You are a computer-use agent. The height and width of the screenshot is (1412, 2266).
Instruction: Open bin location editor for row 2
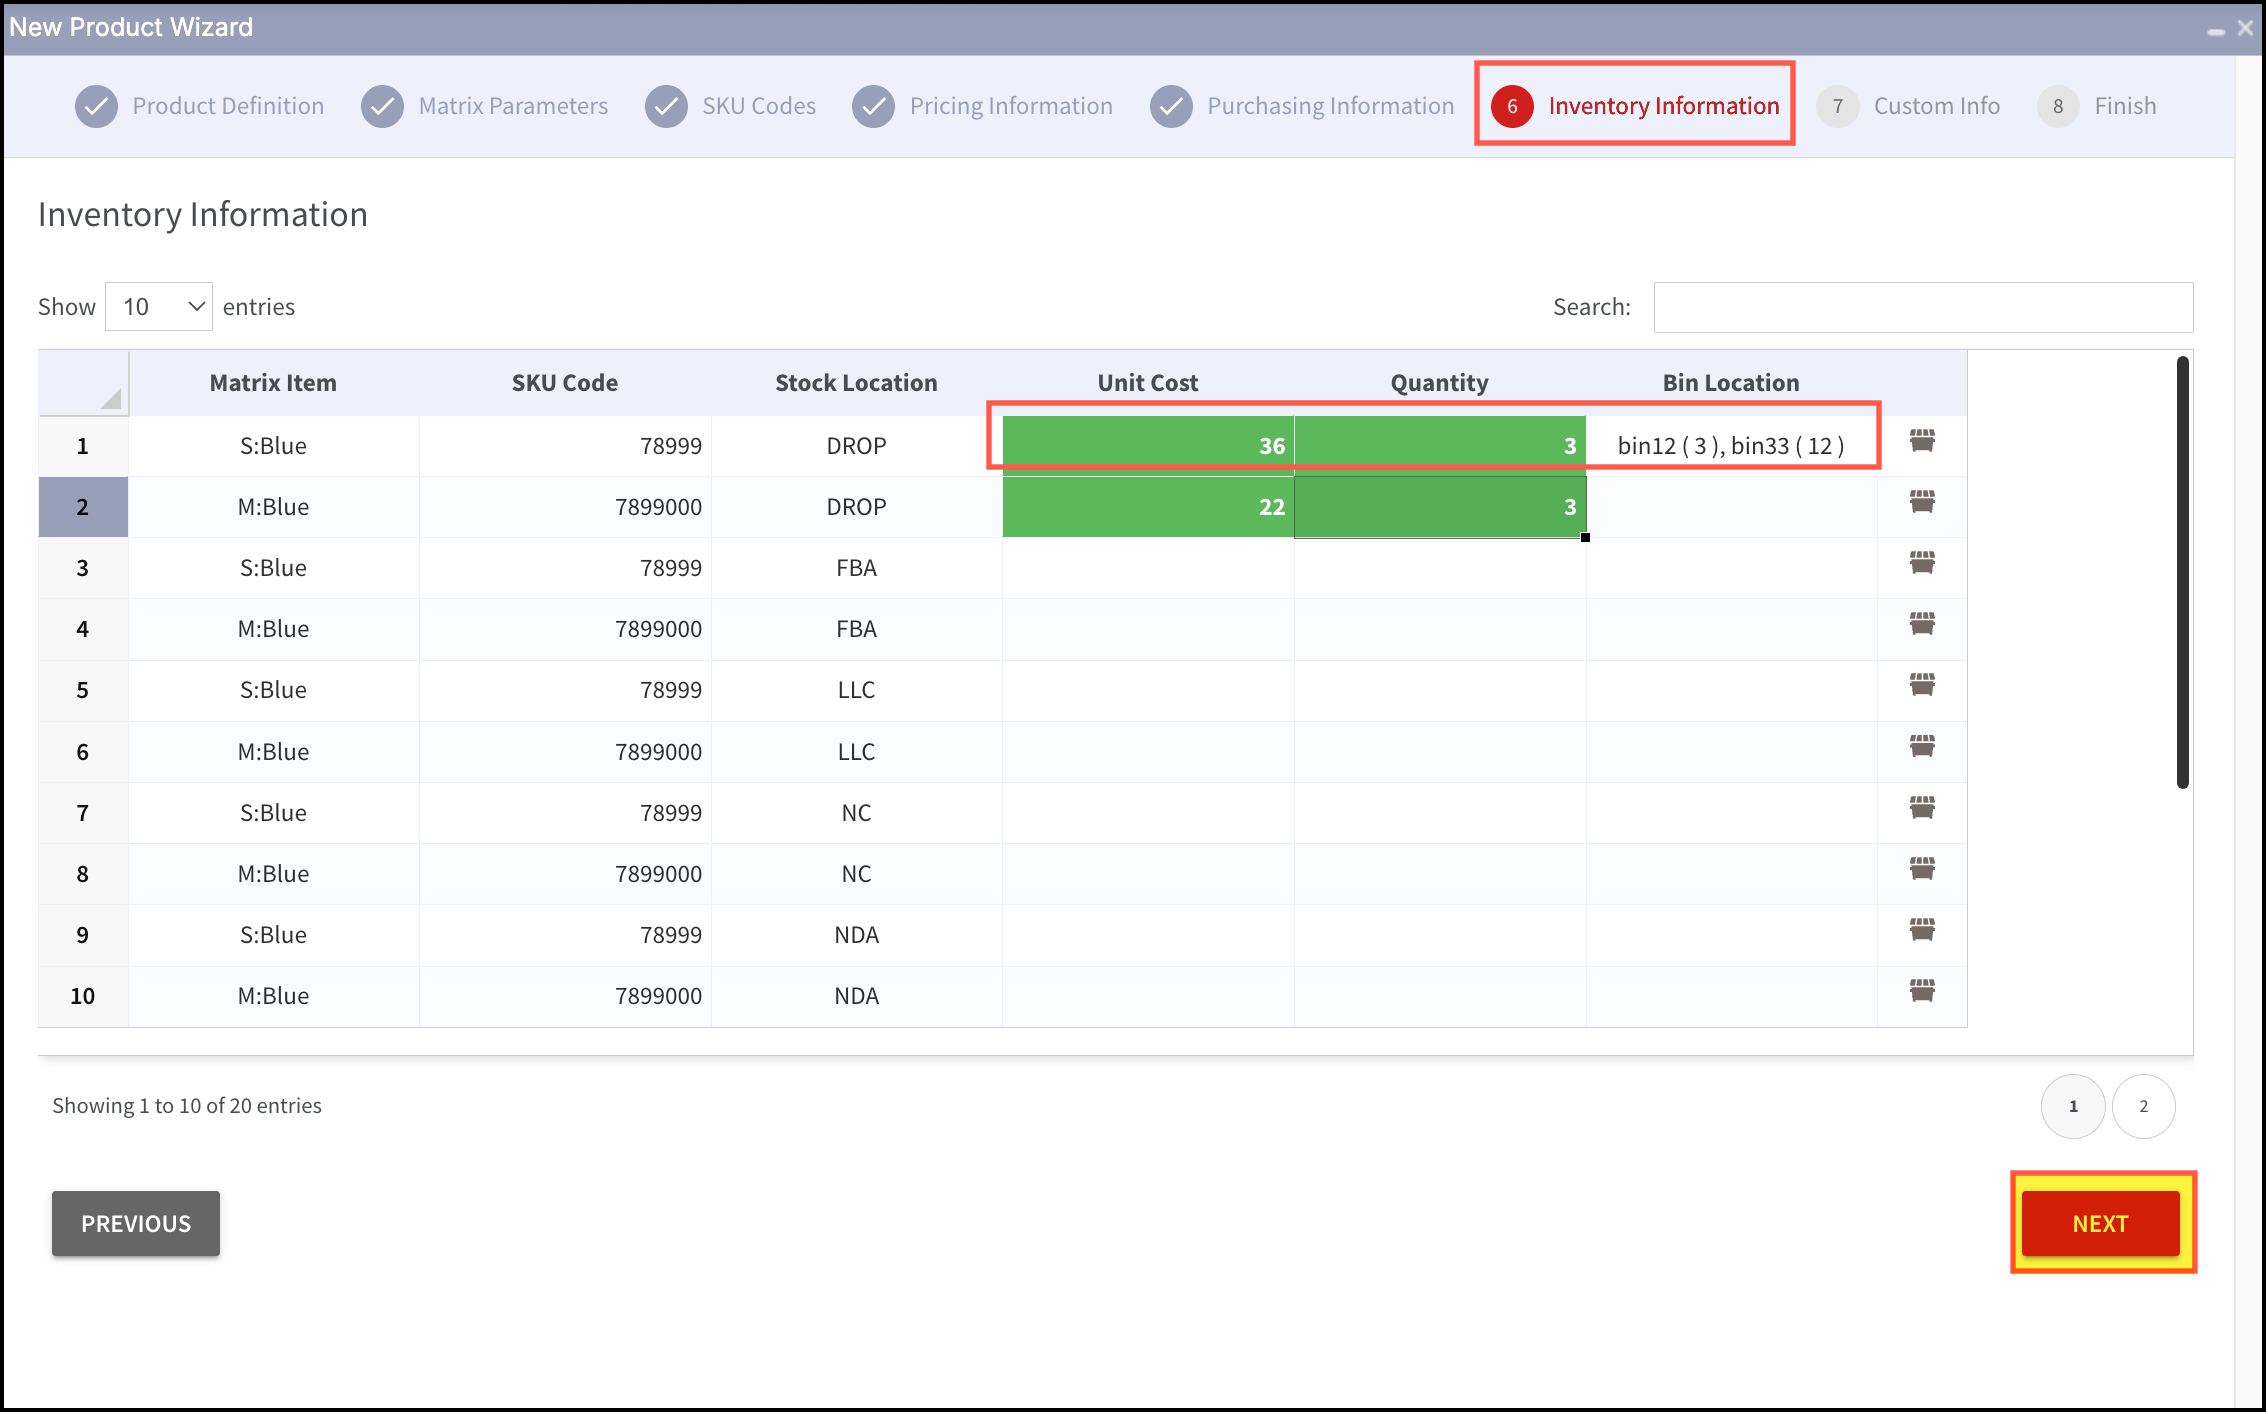pos(1922,502)
